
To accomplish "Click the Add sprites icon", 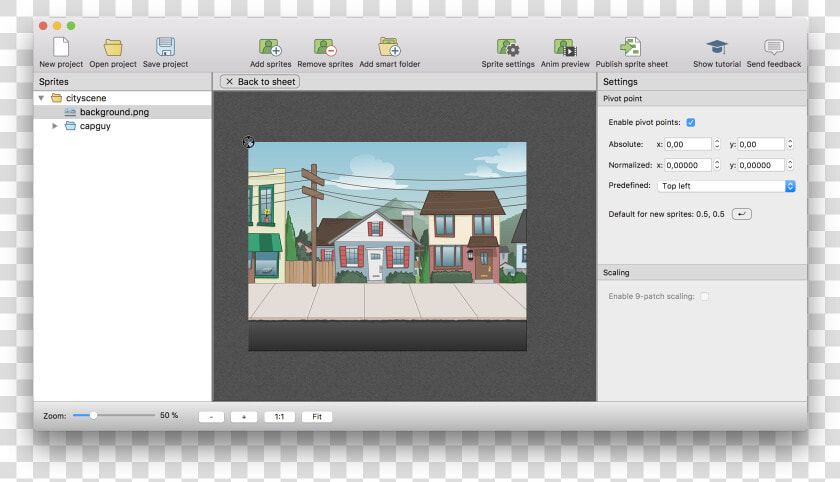I will 271,47.
